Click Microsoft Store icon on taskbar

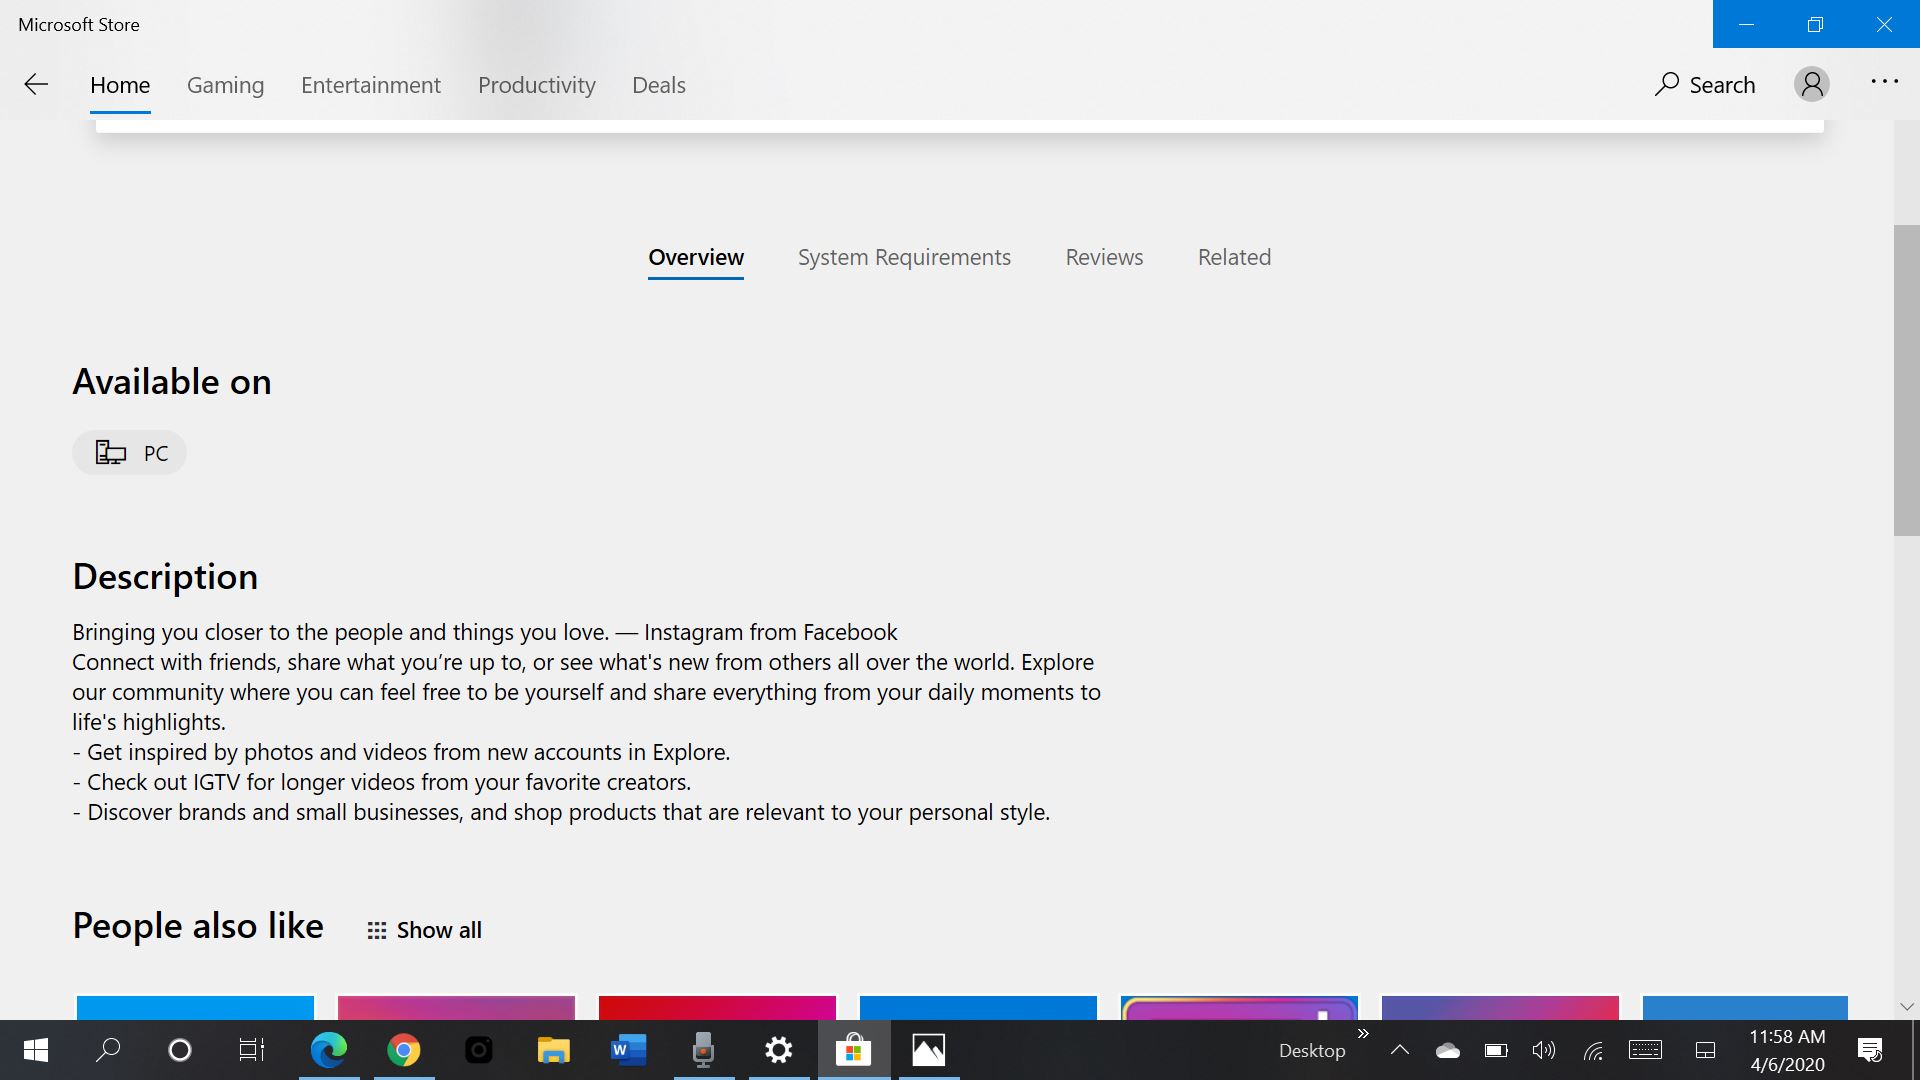[x=854, y=1050]
